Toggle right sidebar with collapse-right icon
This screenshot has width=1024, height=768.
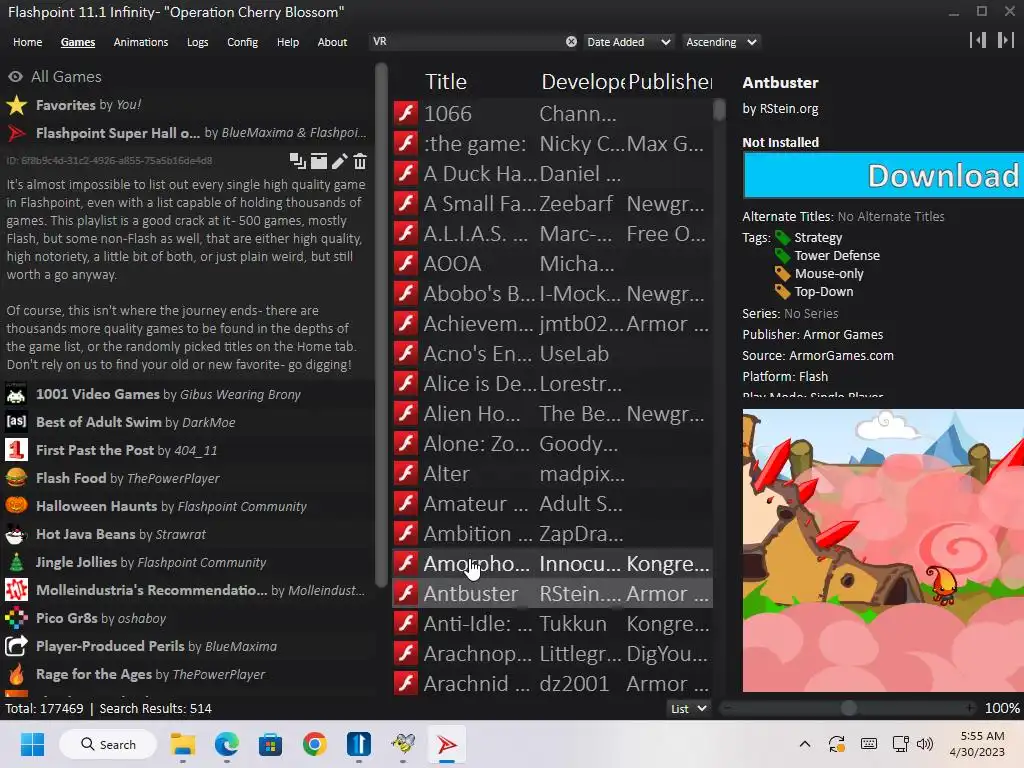coord(1006,40)
